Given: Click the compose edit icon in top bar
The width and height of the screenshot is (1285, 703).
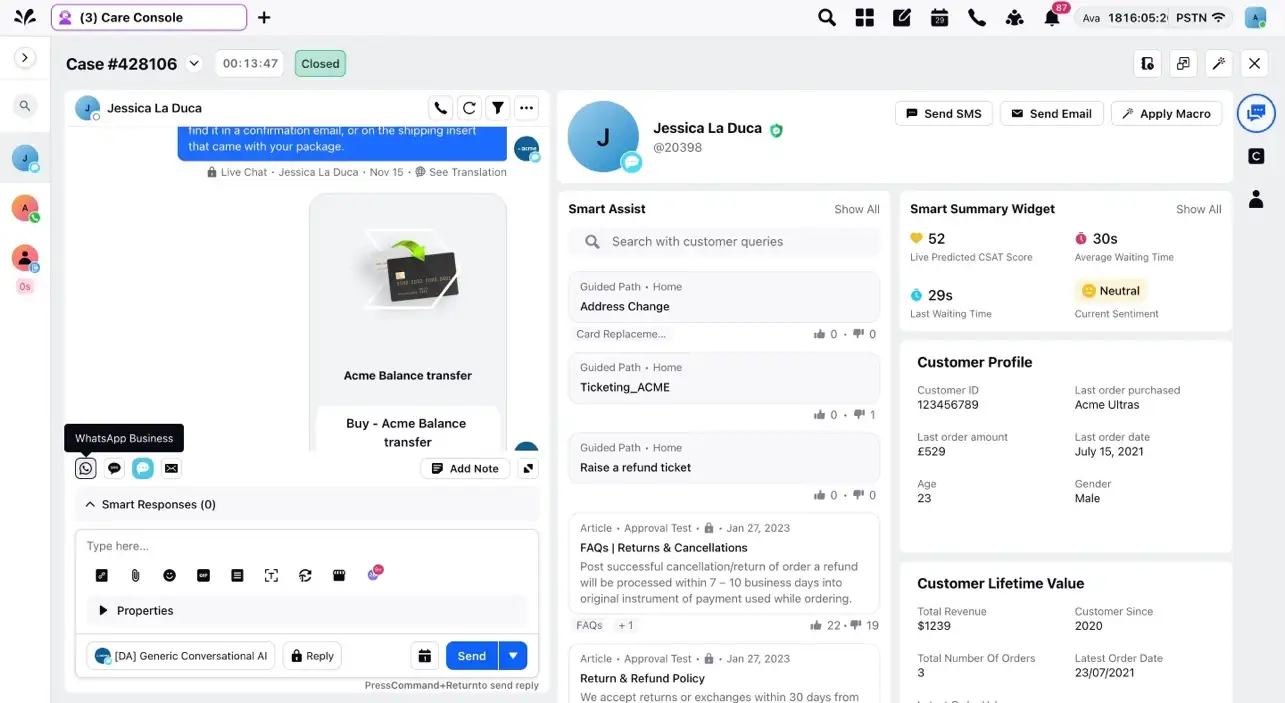Looking at the screenshot, I should [x=902, y=17].
